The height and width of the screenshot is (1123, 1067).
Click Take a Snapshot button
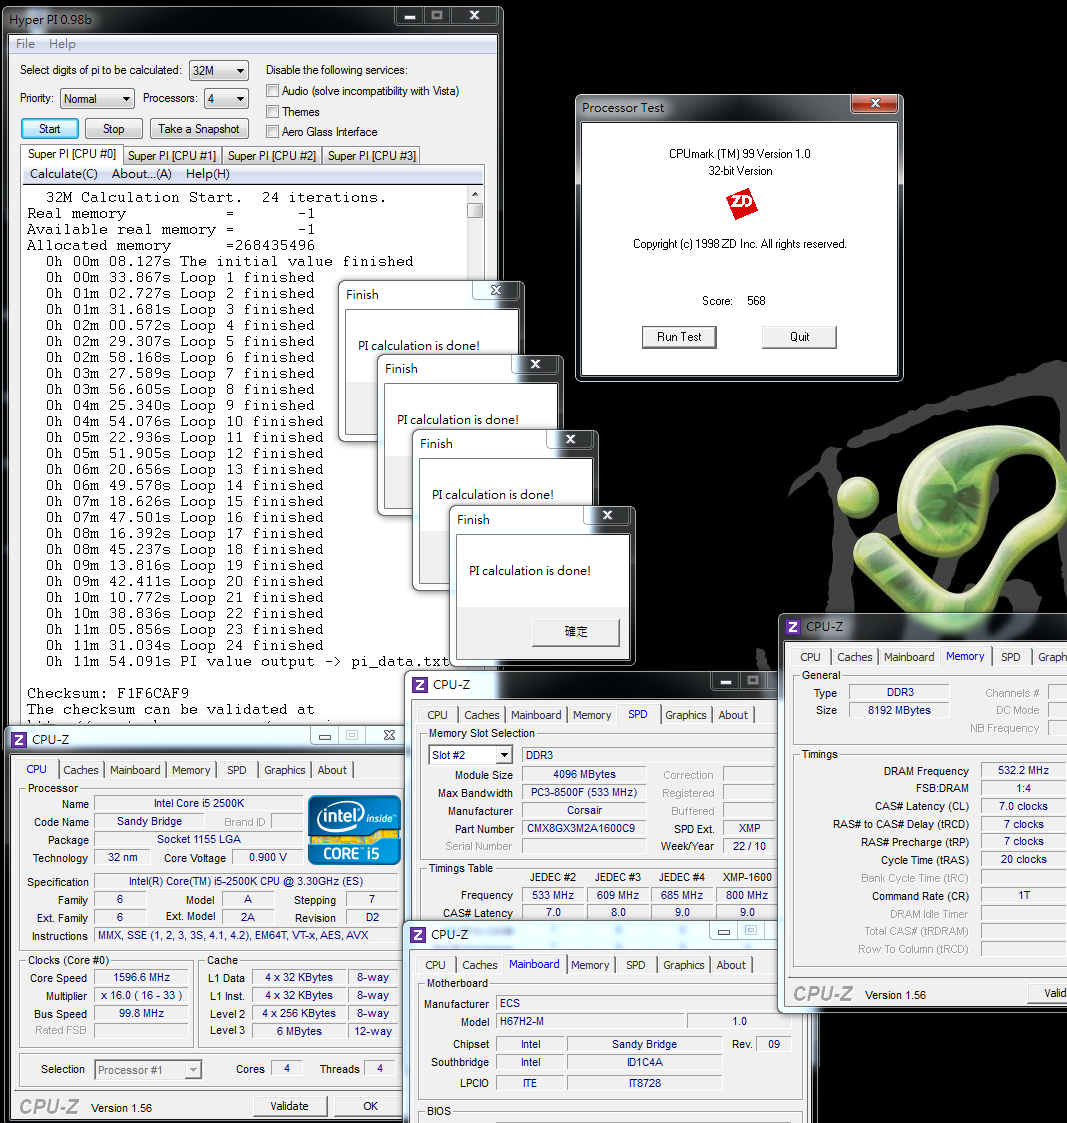click(x=199, y=129)
